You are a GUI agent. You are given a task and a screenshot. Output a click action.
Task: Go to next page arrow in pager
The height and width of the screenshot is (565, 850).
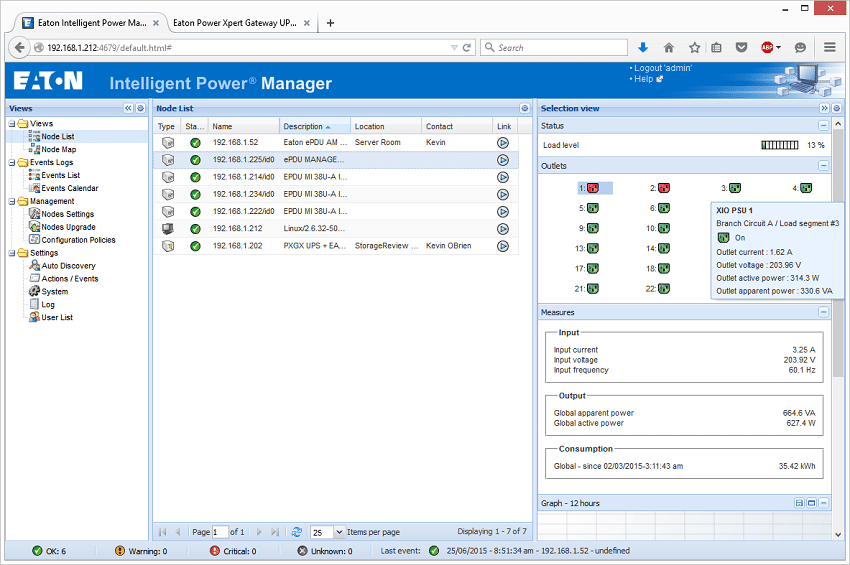click(x=259, y=532)
